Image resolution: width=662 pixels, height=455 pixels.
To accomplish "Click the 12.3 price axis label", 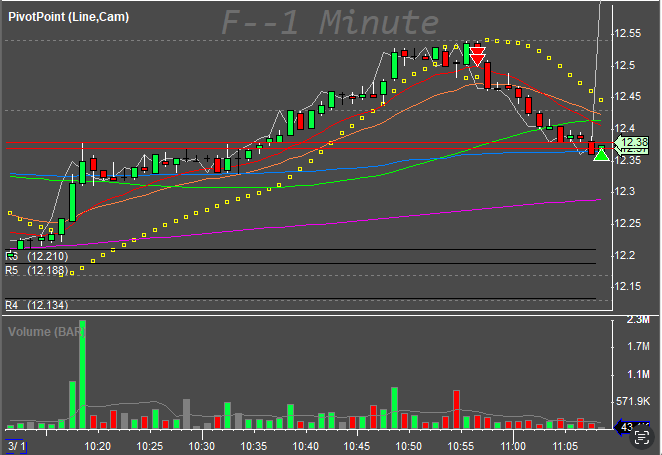I will (x=625, y=192).
